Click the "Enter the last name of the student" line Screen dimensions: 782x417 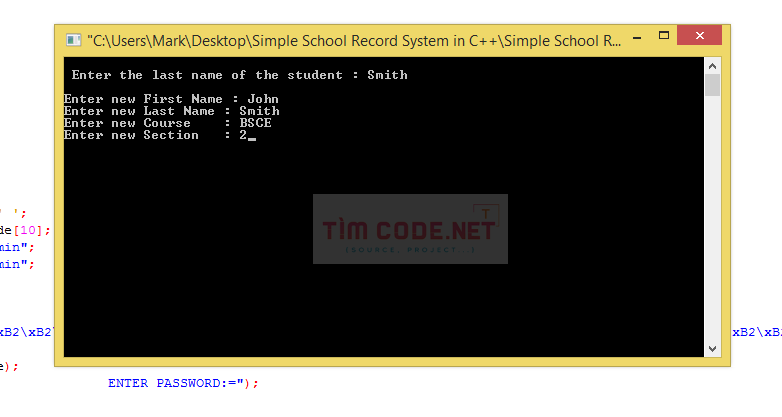pos(239,75)
